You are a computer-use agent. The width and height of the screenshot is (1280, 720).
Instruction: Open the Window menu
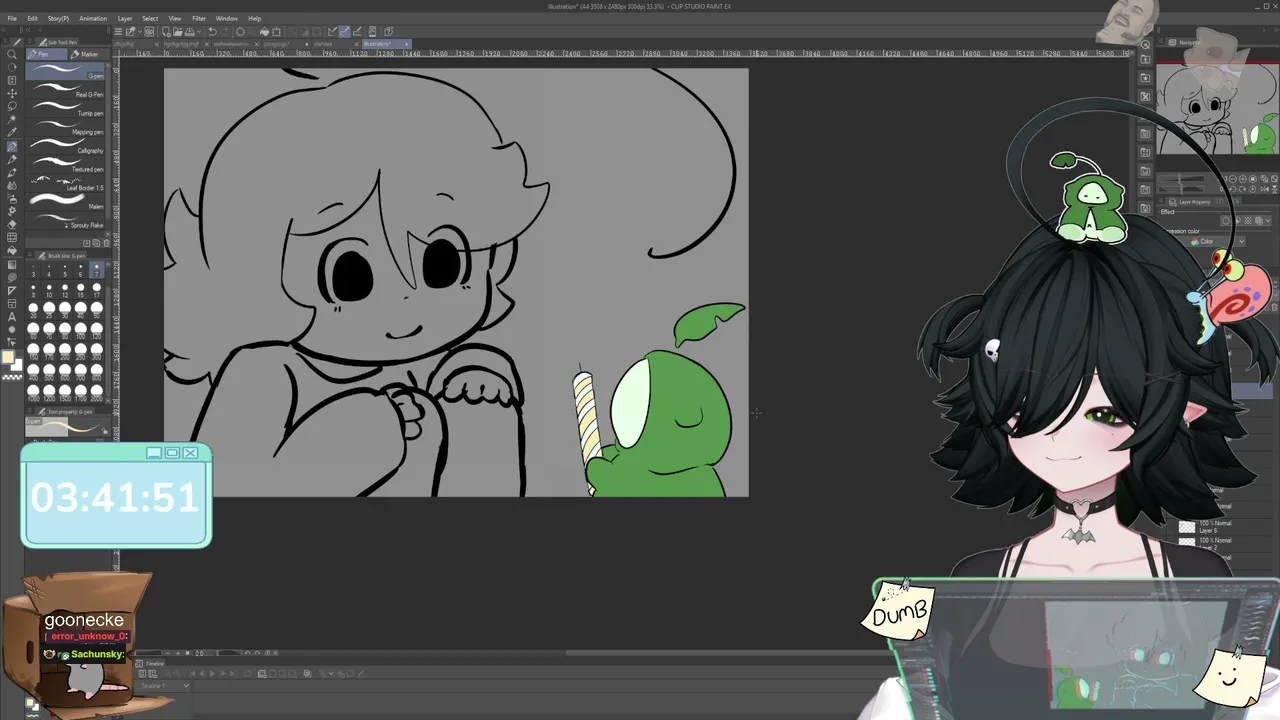point(227,18)
